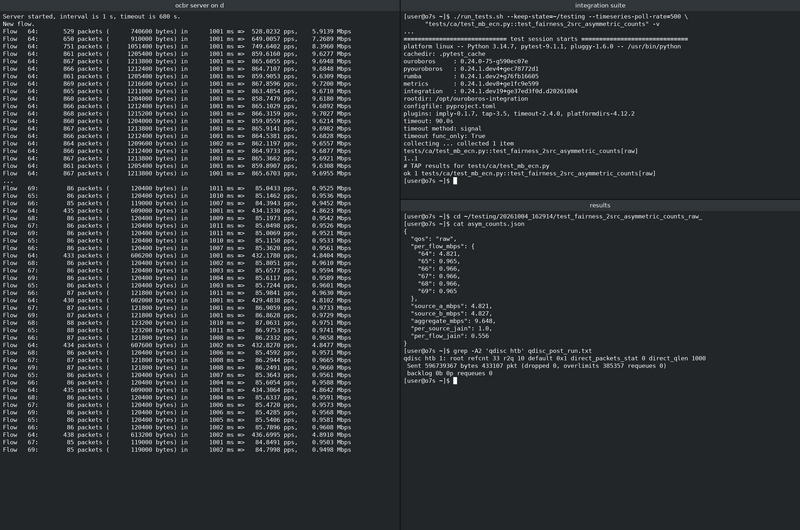Click the row with 9.7027 Mbps

click(177, 114)
